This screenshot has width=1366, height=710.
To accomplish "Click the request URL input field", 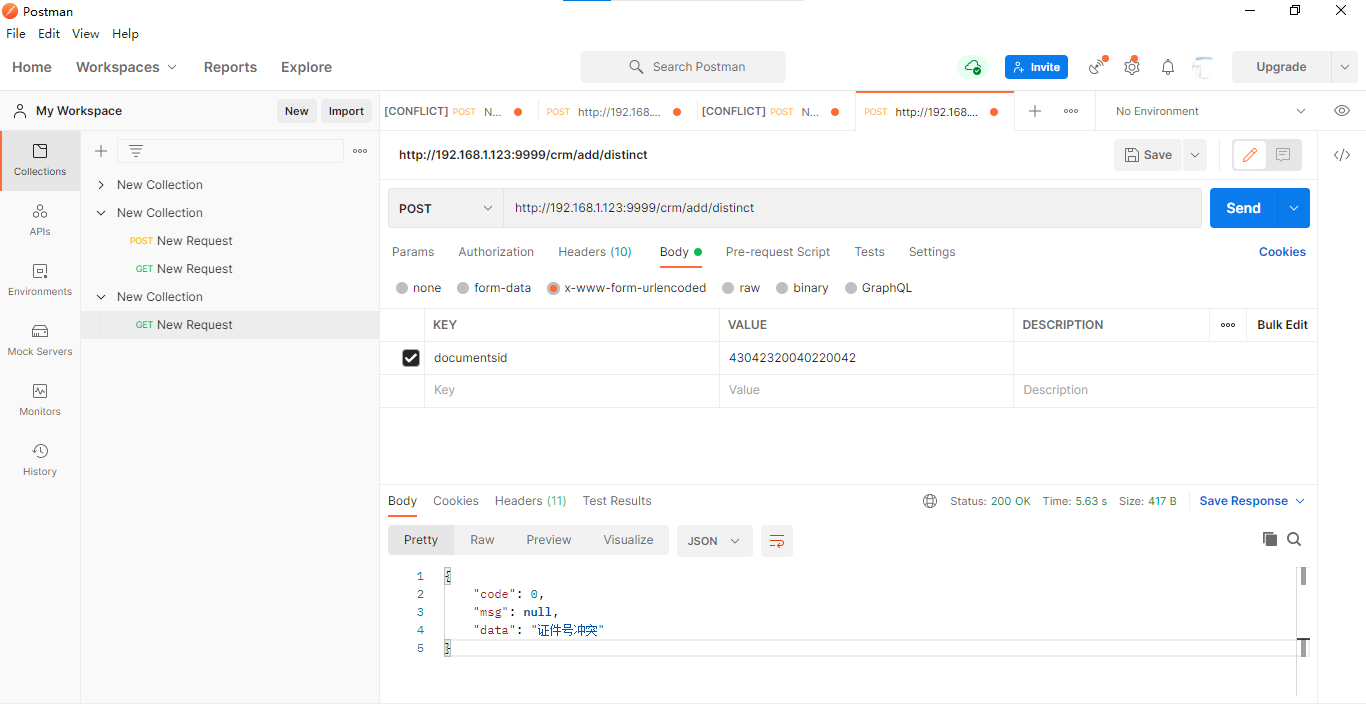I will tap(852, 208).
